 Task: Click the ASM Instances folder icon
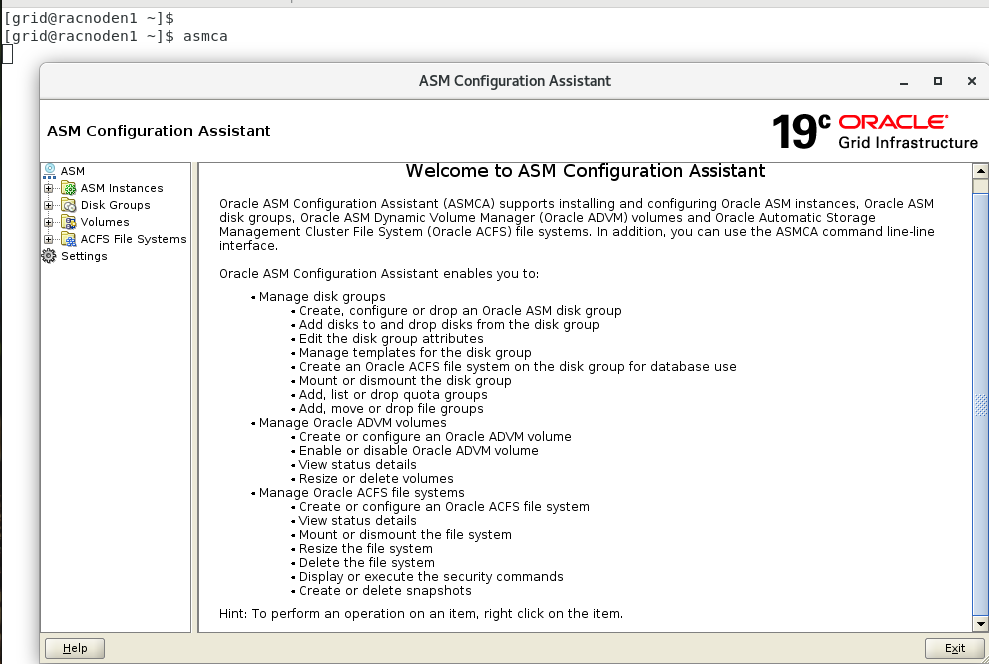pos(69,188)
